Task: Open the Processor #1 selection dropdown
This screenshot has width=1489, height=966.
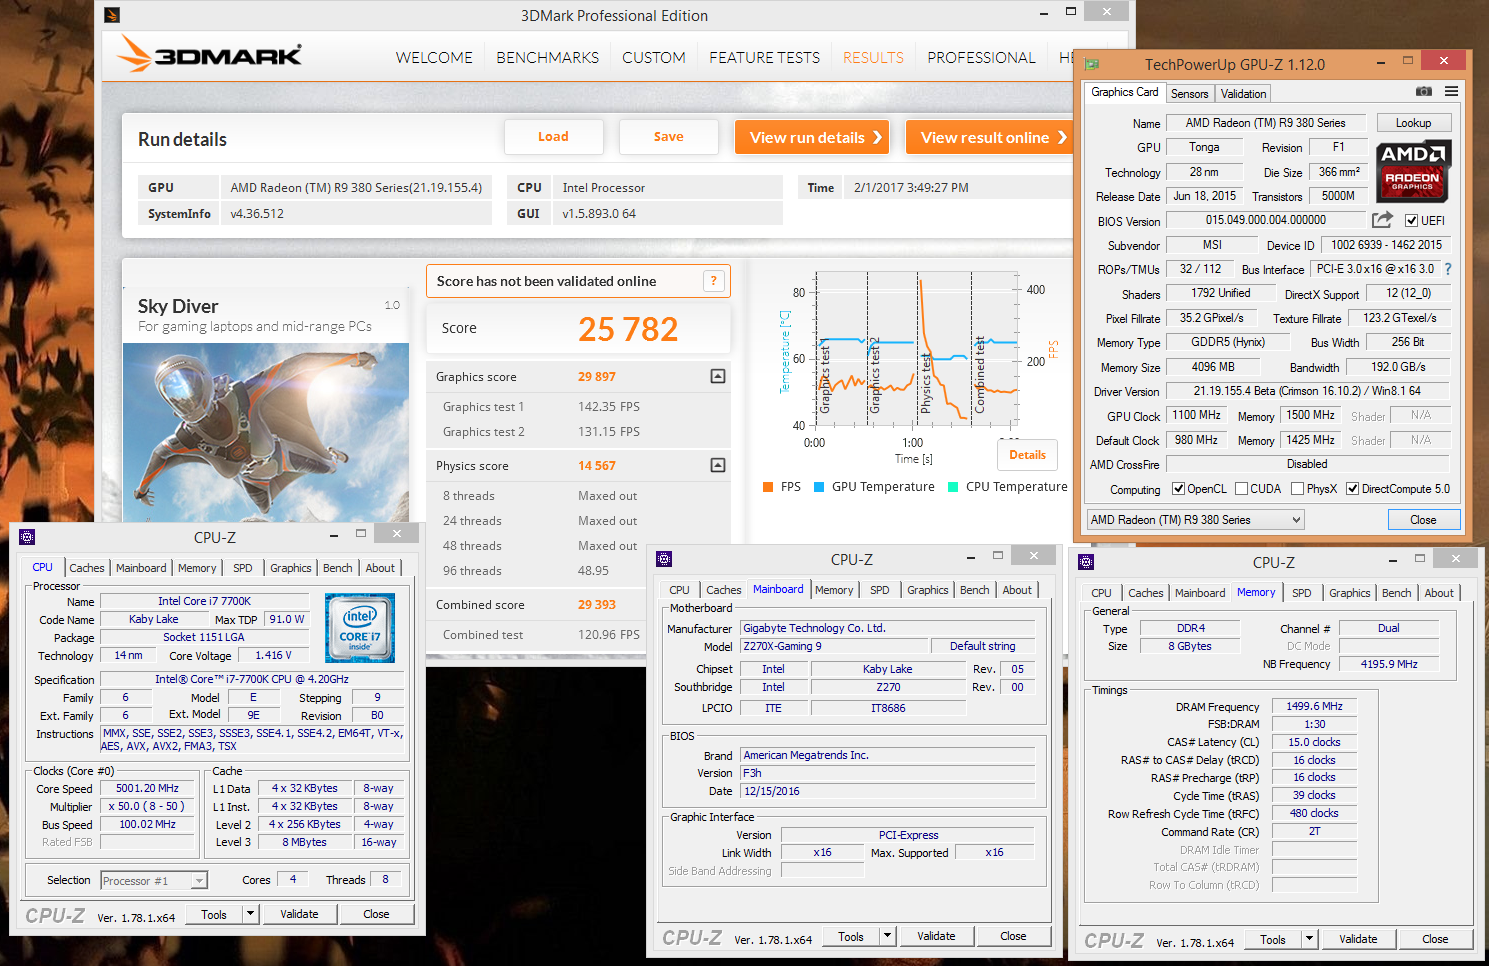Action: coord(154,880)
